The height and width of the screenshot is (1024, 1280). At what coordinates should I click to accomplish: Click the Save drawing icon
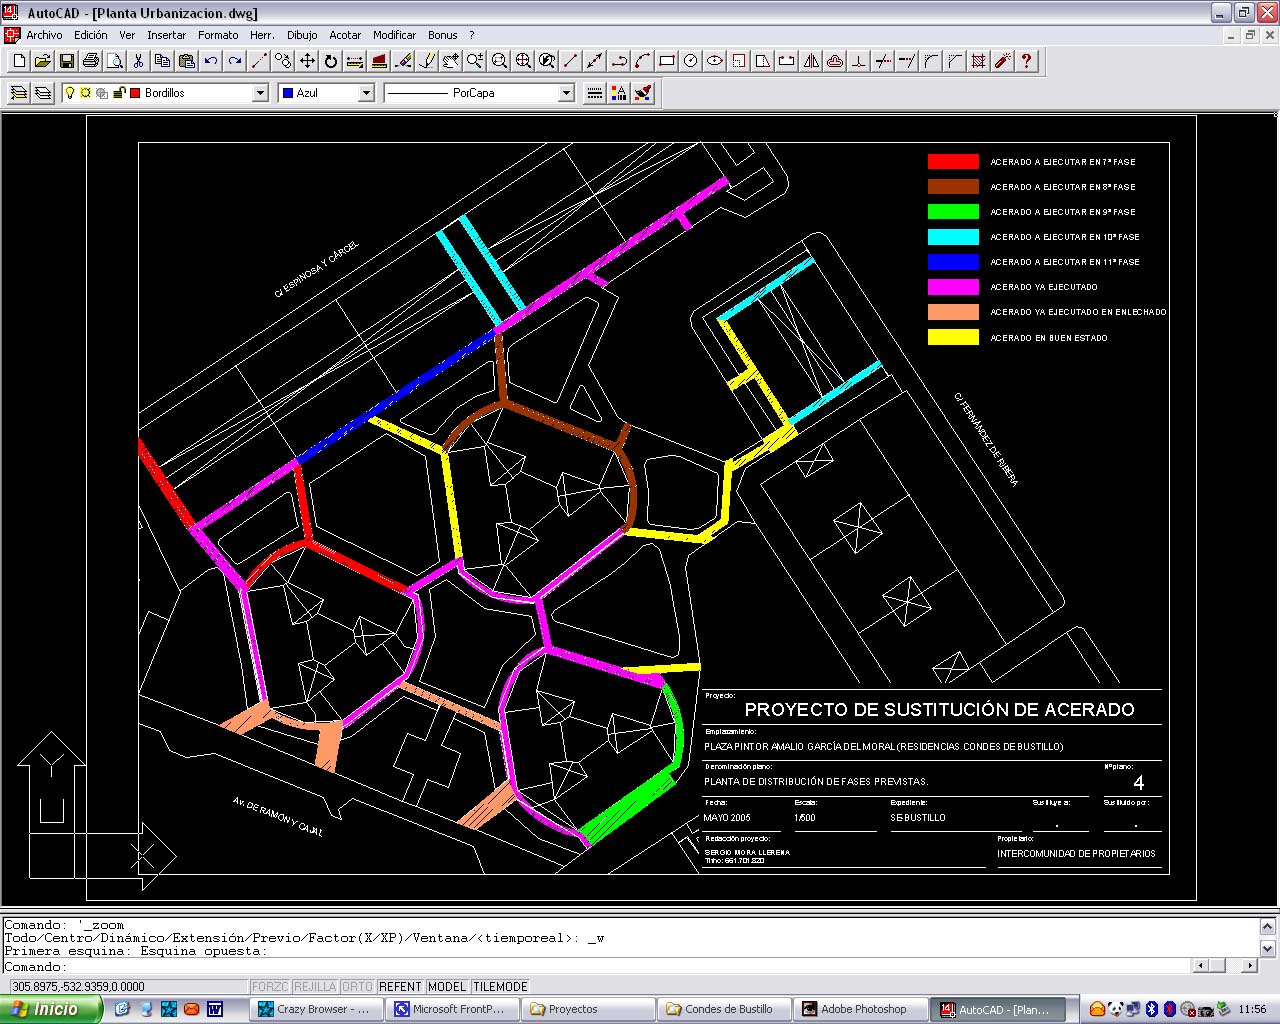67,61
